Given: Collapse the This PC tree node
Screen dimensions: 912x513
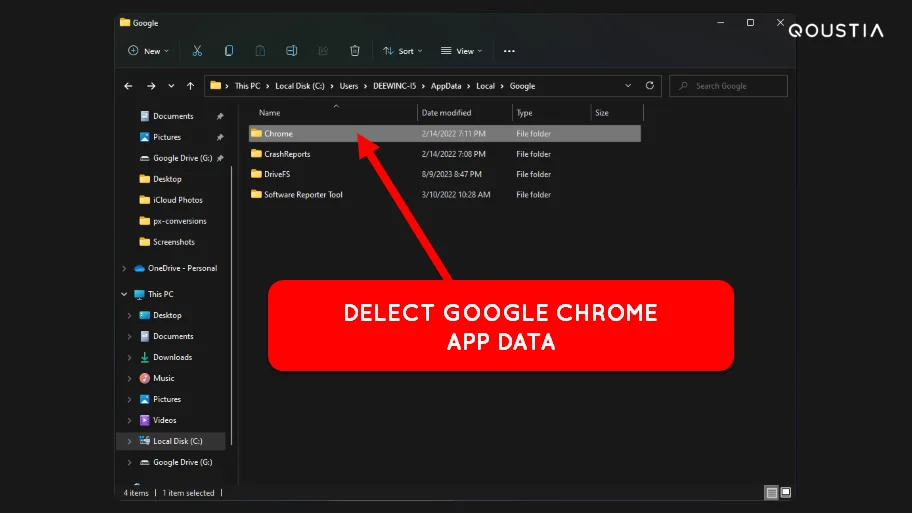Looking at the screenshot, I should pyautogui.click(x=124, y=294).
